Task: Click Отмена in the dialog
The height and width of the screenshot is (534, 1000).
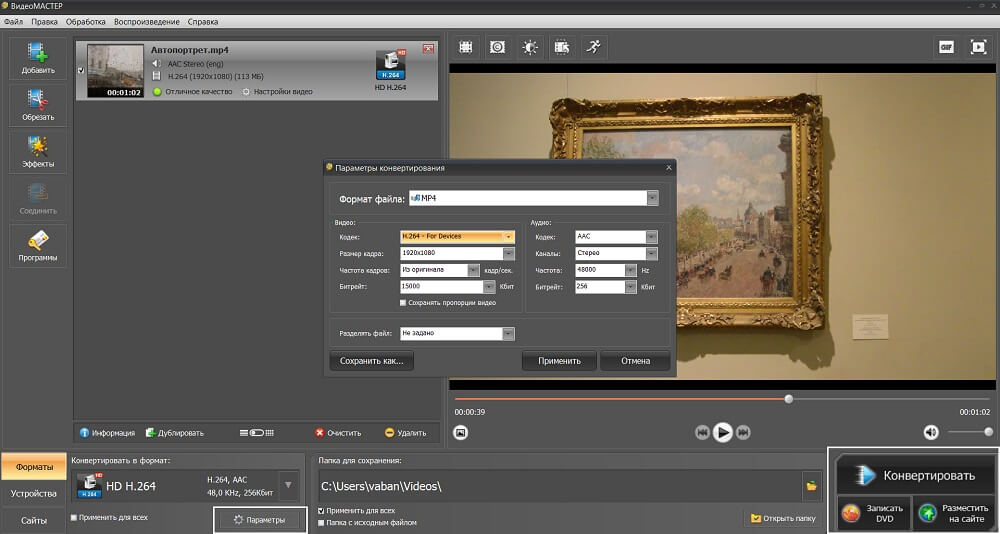Action: (635, 361)
